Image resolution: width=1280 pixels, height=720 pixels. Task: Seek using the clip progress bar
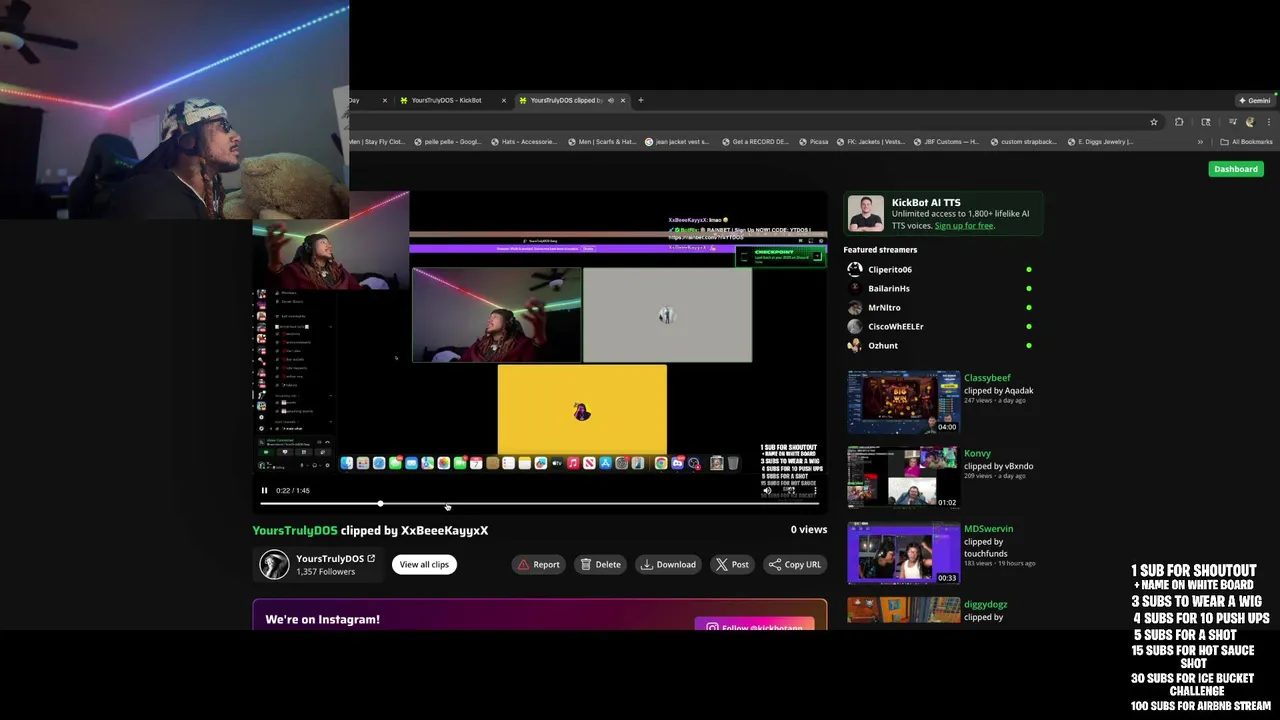[x=539, y=503]
